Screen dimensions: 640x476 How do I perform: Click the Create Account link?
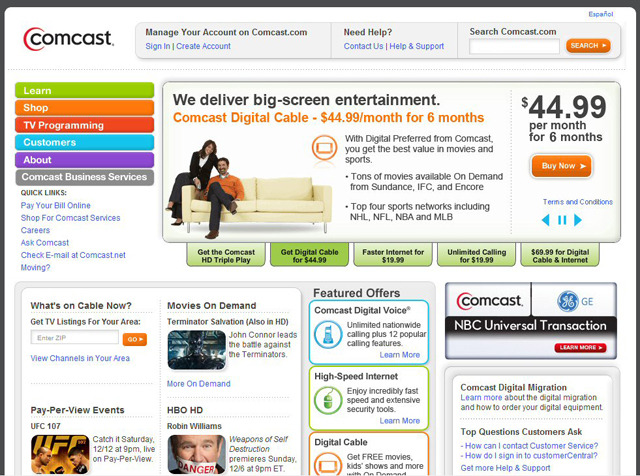pyautogui.click(x=203, y=46)
